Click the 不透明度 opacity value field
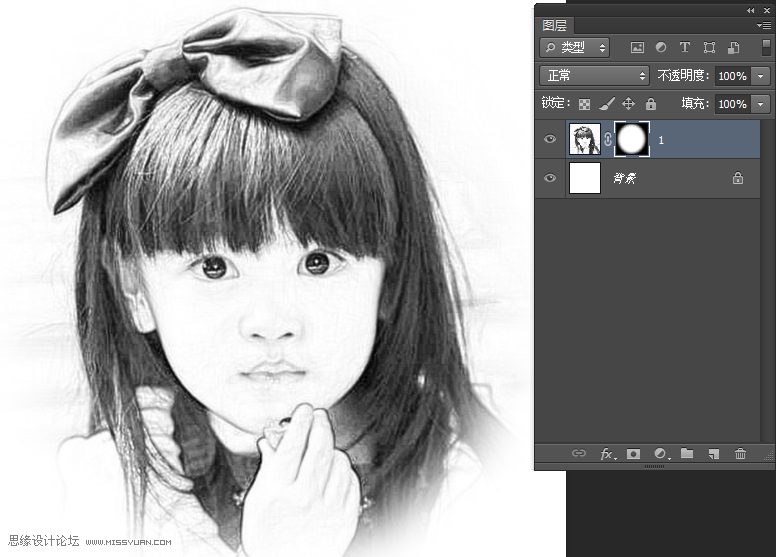Screen dimensions: 776x557 [732, 76]
